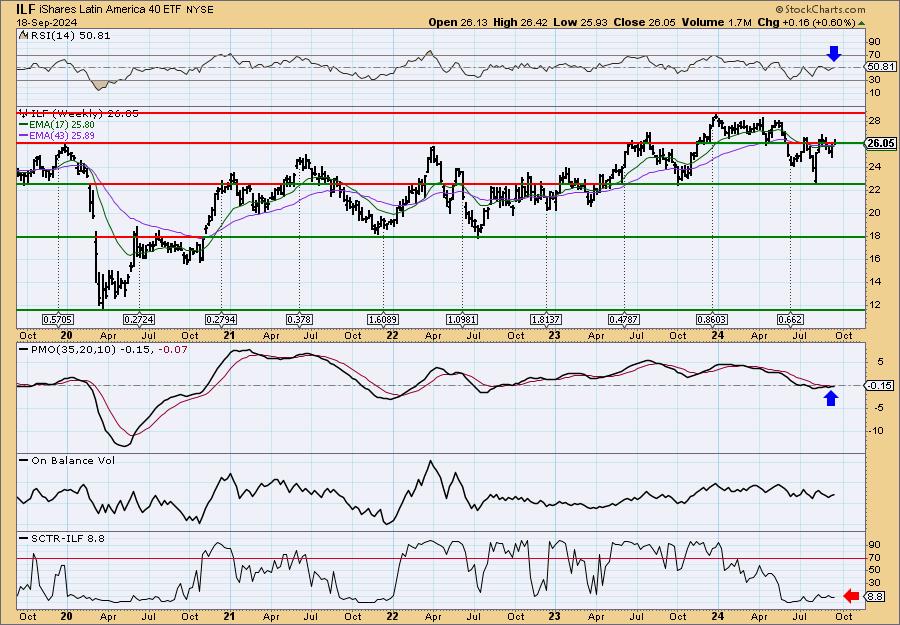Click the ILF (Weekly) price legend label
Viewport: 900px width, 625px height.
click(x=83, y=114)
